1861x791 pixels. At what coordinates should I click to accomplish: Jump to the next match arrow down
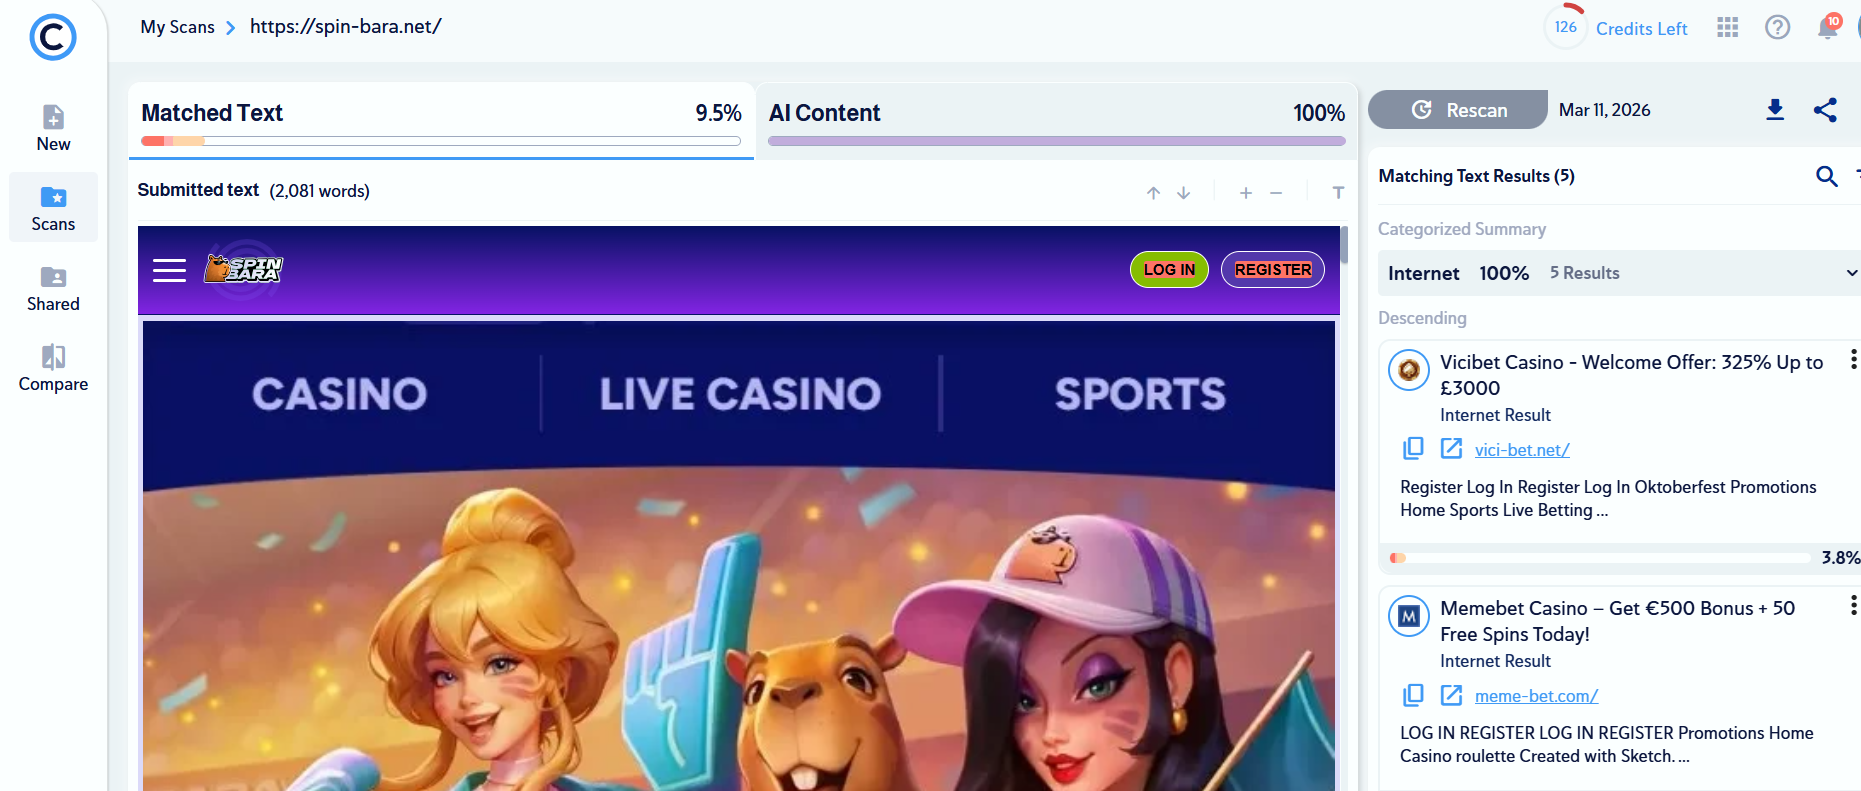pos(1184,192)
